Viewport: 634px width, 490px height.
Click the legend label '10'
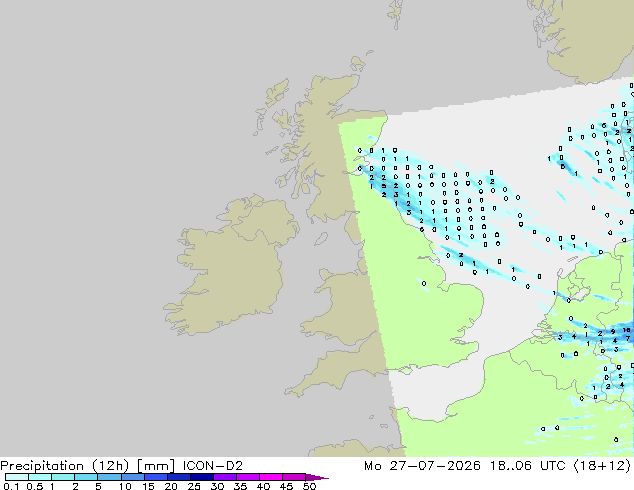(x=125, y=486)
